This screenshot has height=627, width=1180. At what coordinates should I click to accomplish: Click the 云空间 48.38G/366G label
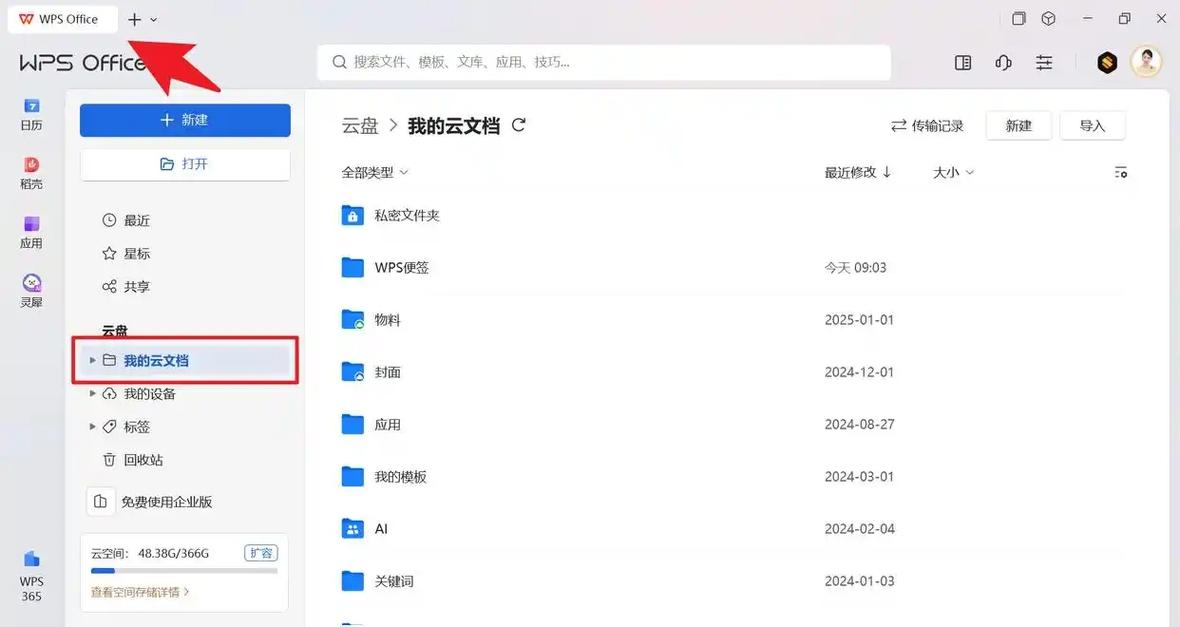[x=150, y=553]
